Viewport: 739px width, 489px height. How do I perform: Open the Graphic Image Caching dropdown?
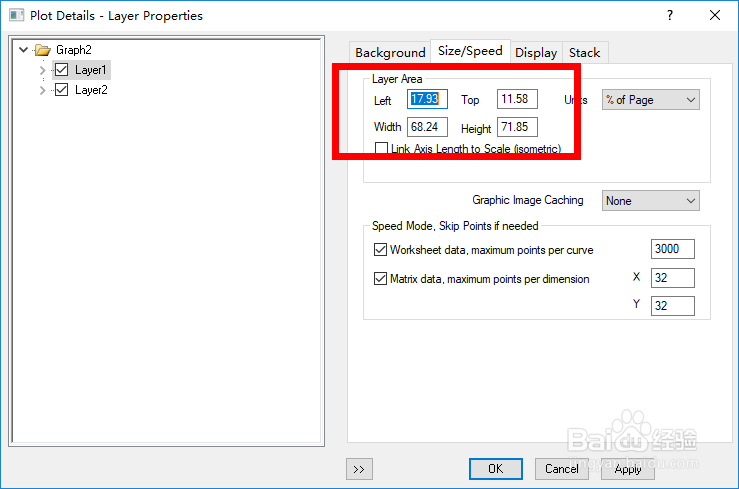pyautogui.click(x=650, y=201)
